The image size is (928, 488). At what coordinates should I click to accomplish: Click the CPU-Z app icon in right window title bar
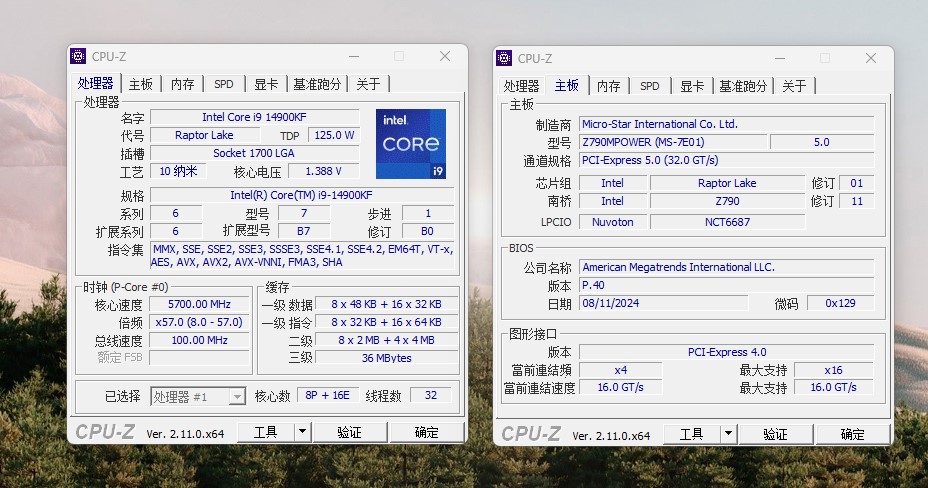point(504,58)
